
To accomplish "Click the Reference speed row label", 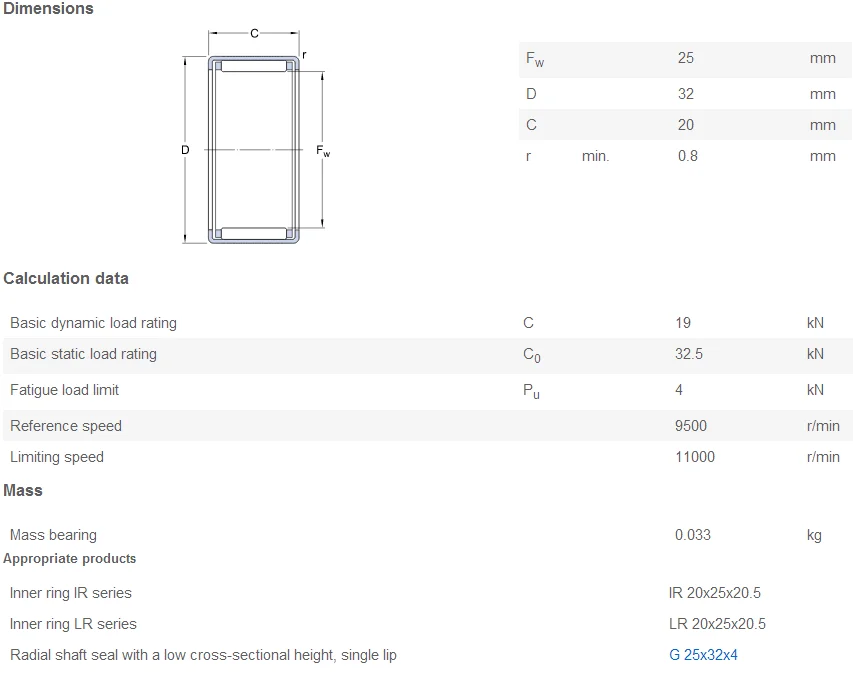I will point(66,426).
